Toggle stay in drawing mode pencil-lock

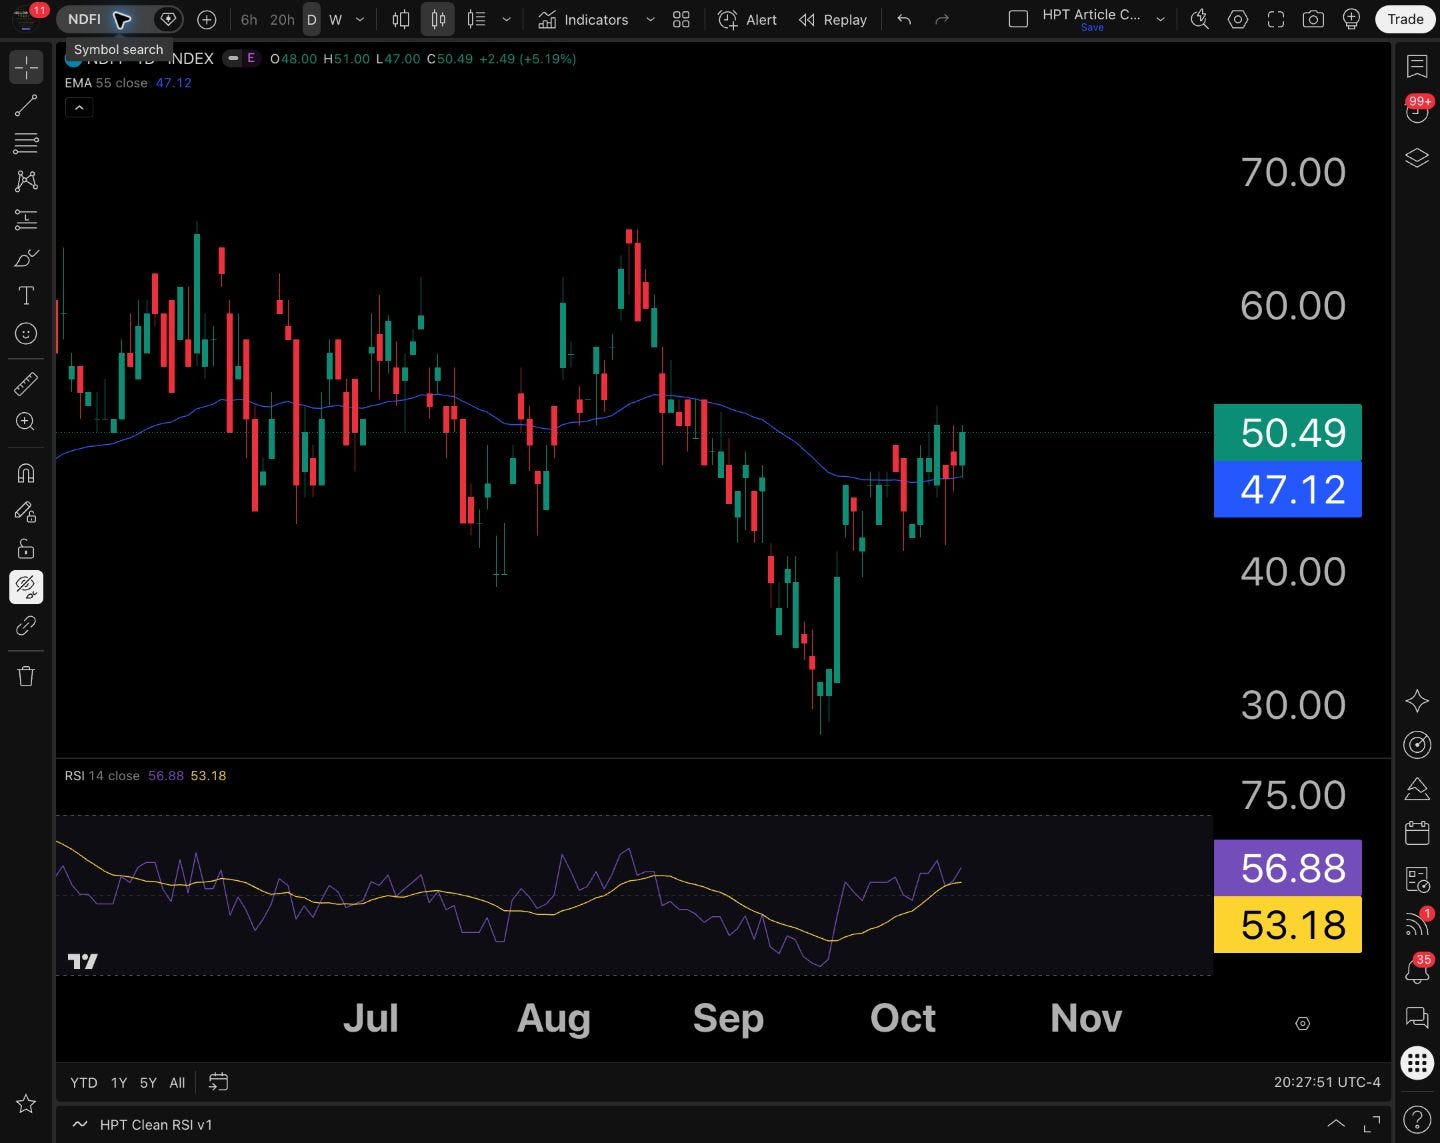[26, 512]
